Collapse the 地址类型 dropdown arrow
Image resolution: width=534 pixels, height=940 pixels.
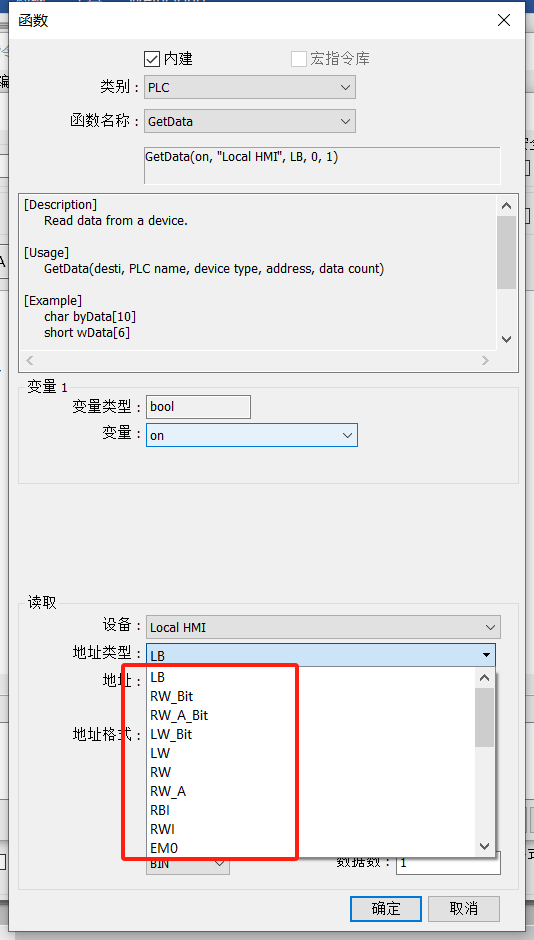pyautogui.click(x=486, y=655)
